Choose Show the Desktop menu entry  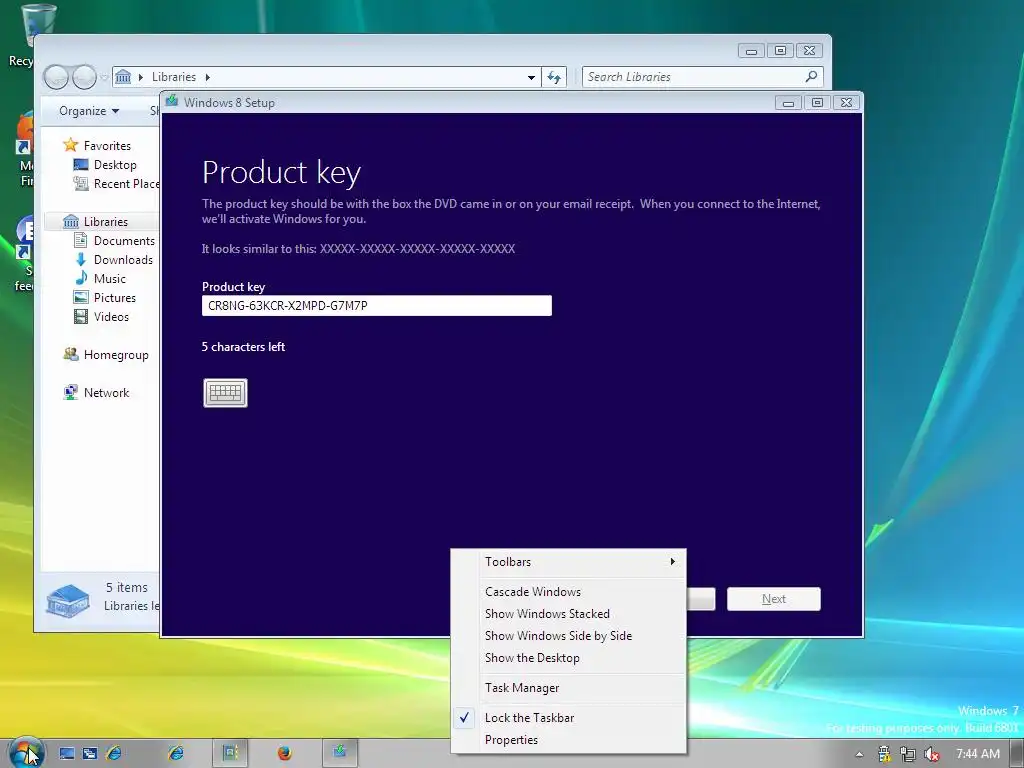[x=568, y=658]
